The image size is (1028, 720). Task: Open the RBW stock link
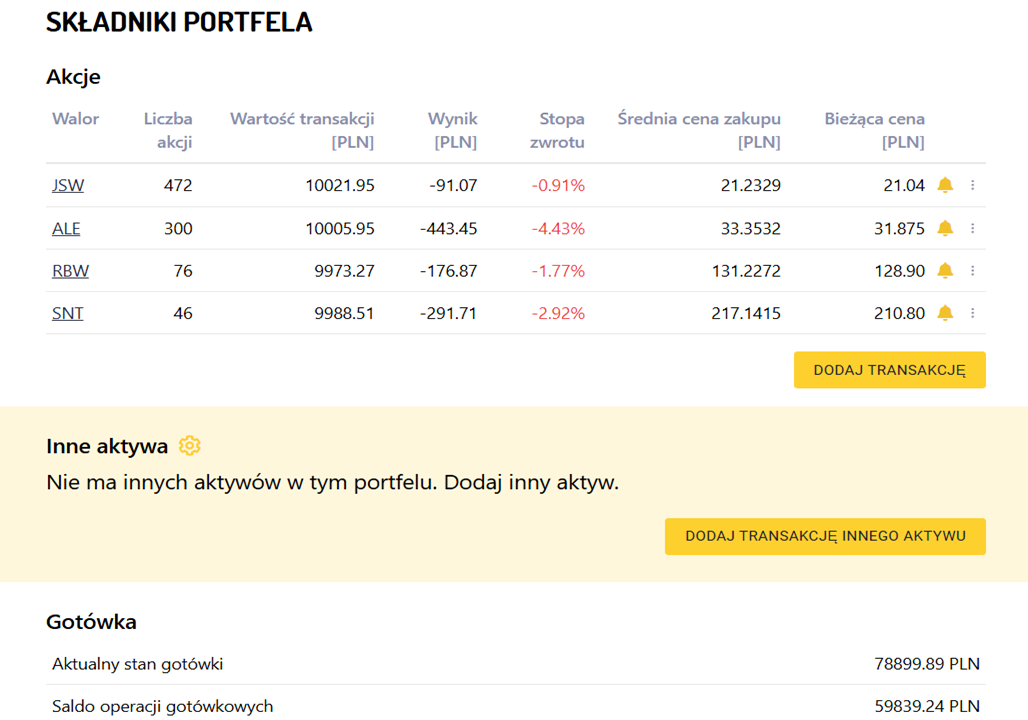[x=70, y=271]
